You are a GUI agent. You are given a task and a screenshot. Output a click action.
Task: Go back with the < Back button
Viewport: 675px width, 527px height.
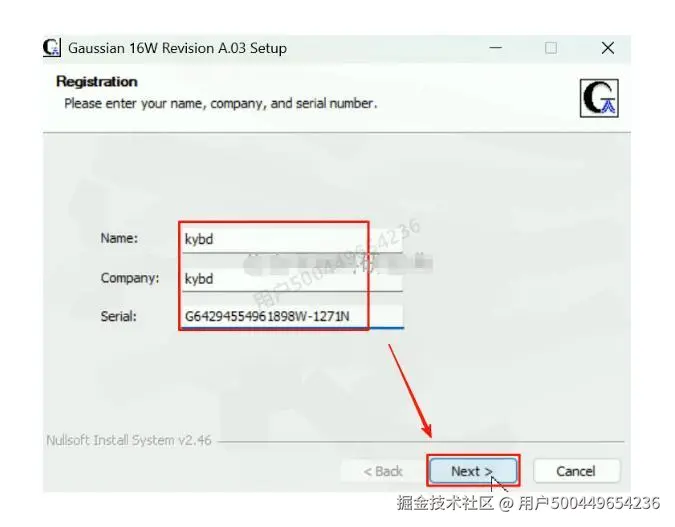click(383, 471)
